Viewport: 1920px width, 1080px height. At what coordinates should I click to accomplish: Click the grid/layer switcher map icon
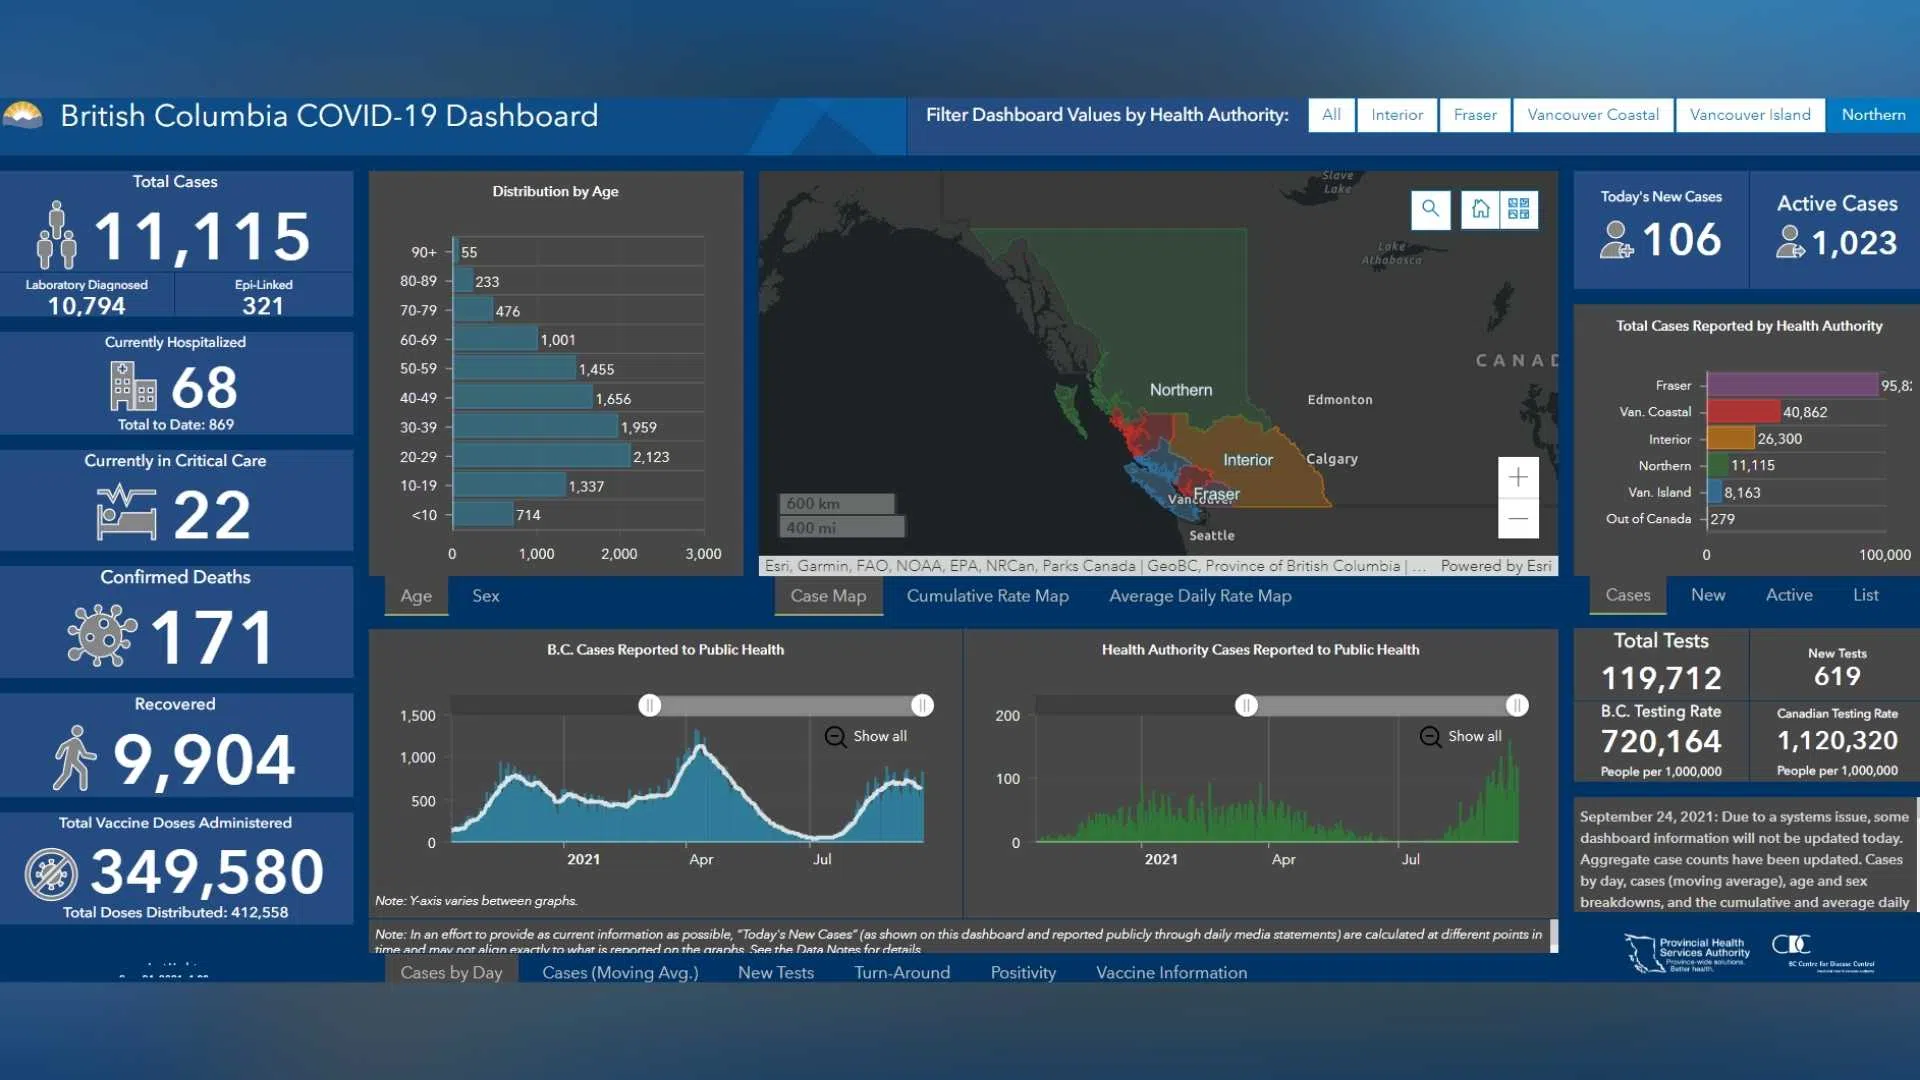tap(1518, 208)
